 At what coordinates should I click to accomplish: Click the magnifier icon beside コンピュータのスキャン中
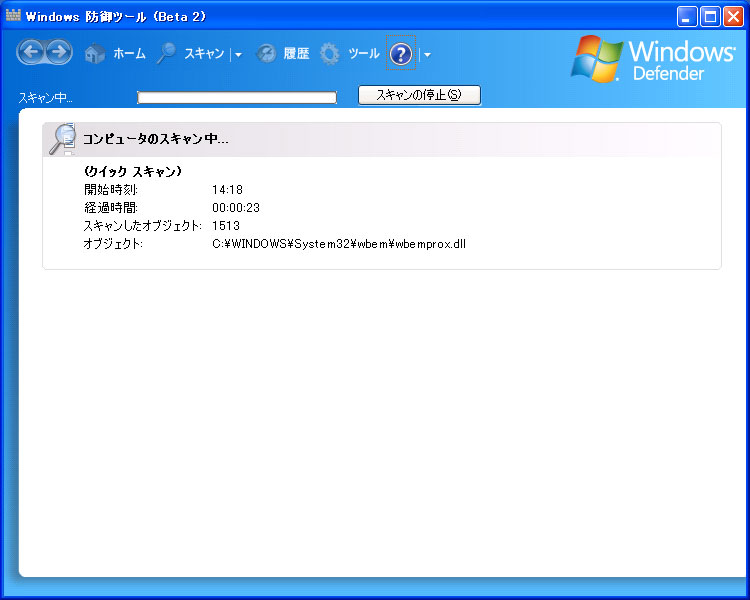[x=63, y=139]
